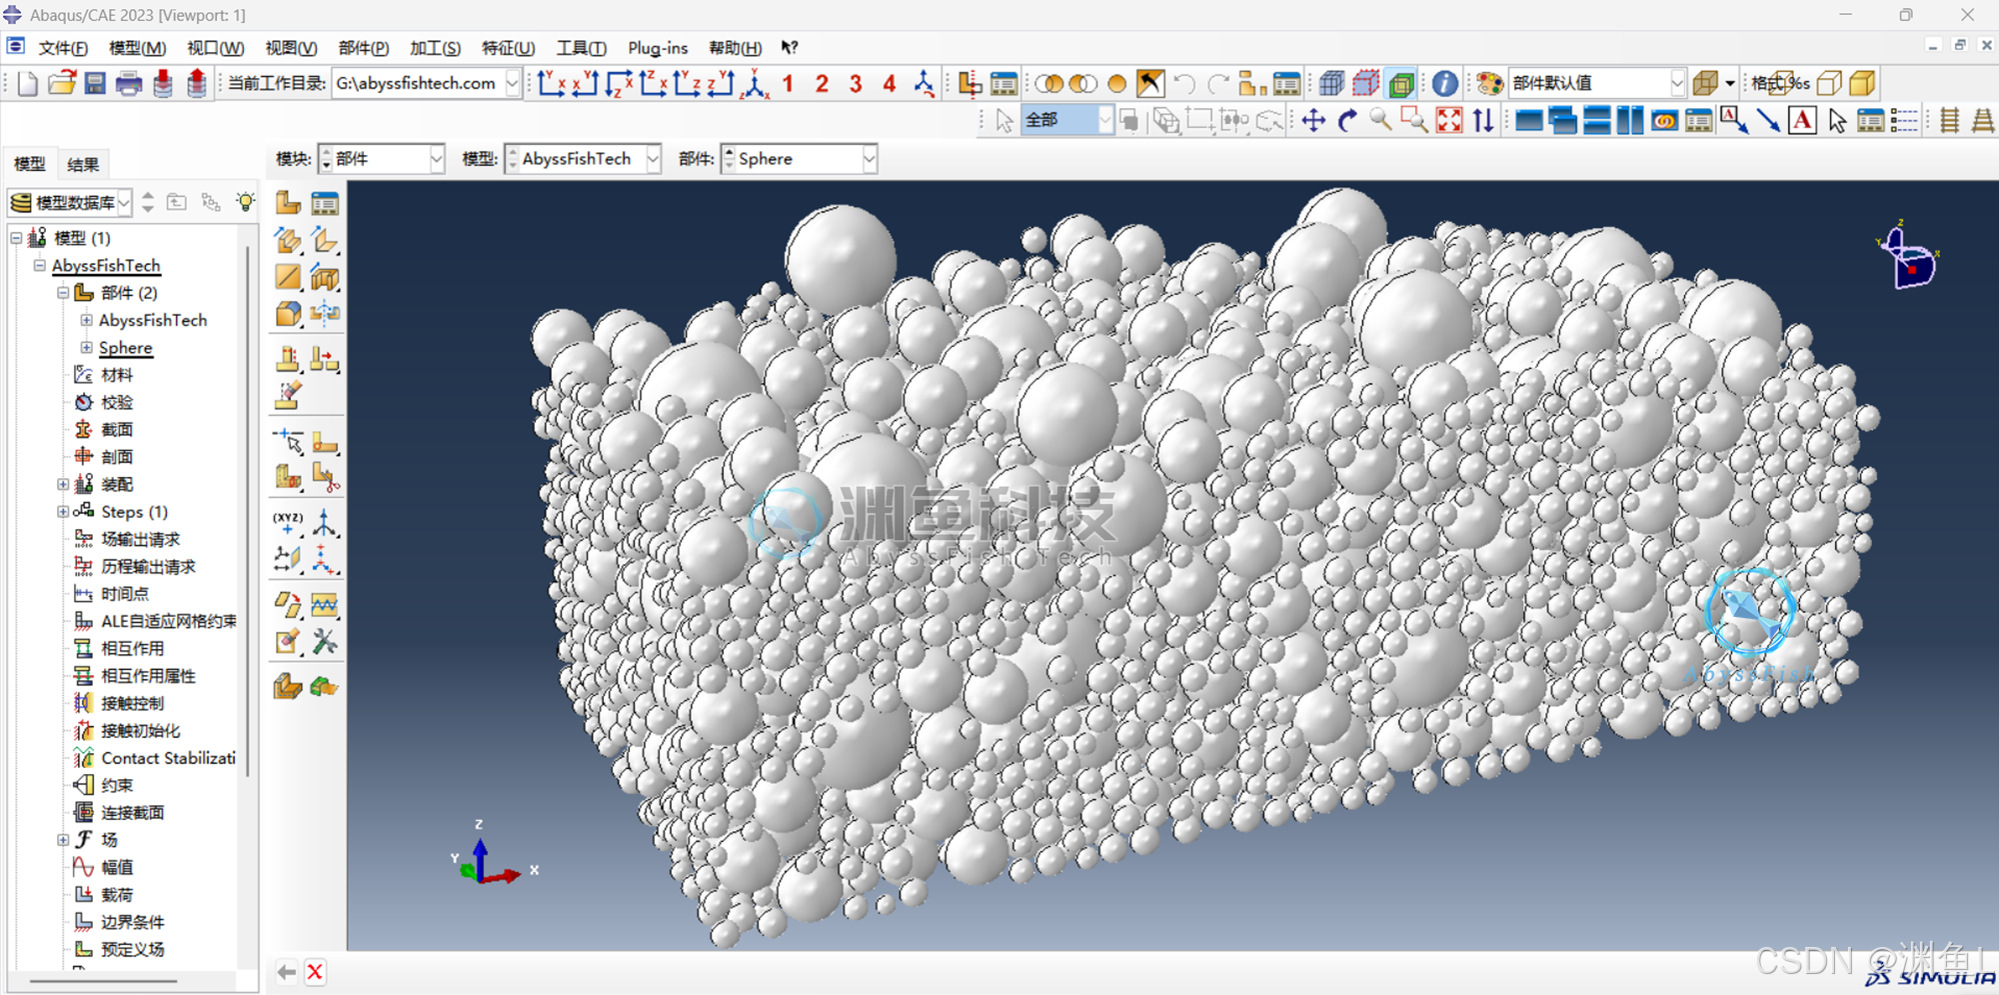Viewport: 1999px width, 995px height.
Task: Open the 视图(V) menu
Action: [291, 48]
